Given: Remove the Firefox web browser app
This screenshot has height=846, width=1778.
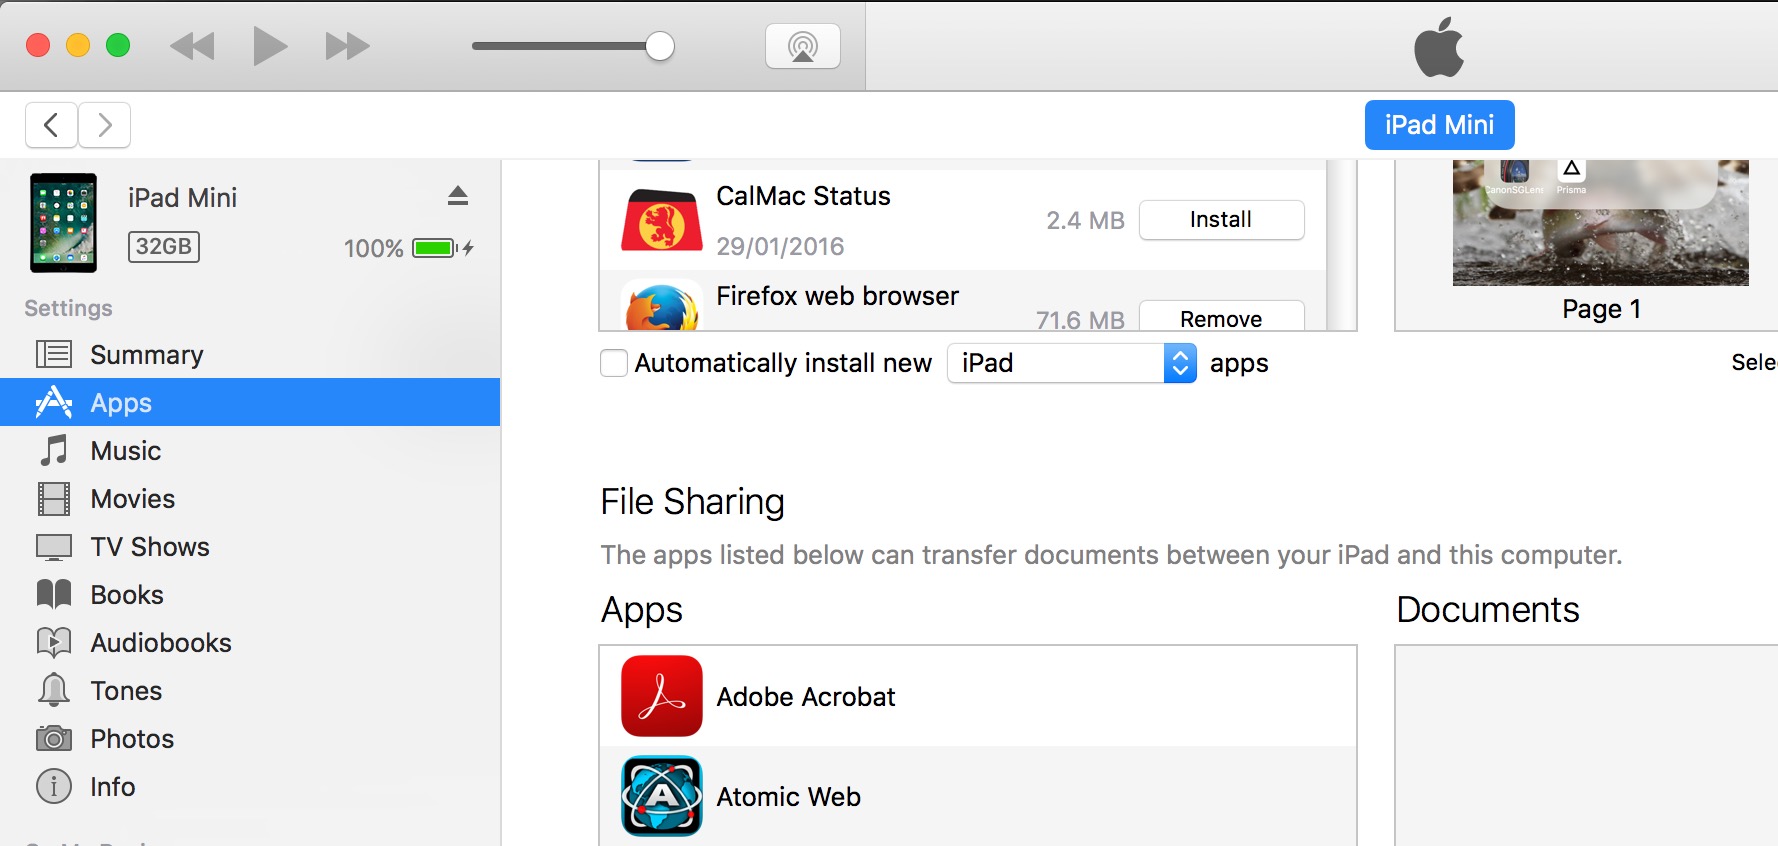Looking at the screenshot, I should tap(1221, 316).
